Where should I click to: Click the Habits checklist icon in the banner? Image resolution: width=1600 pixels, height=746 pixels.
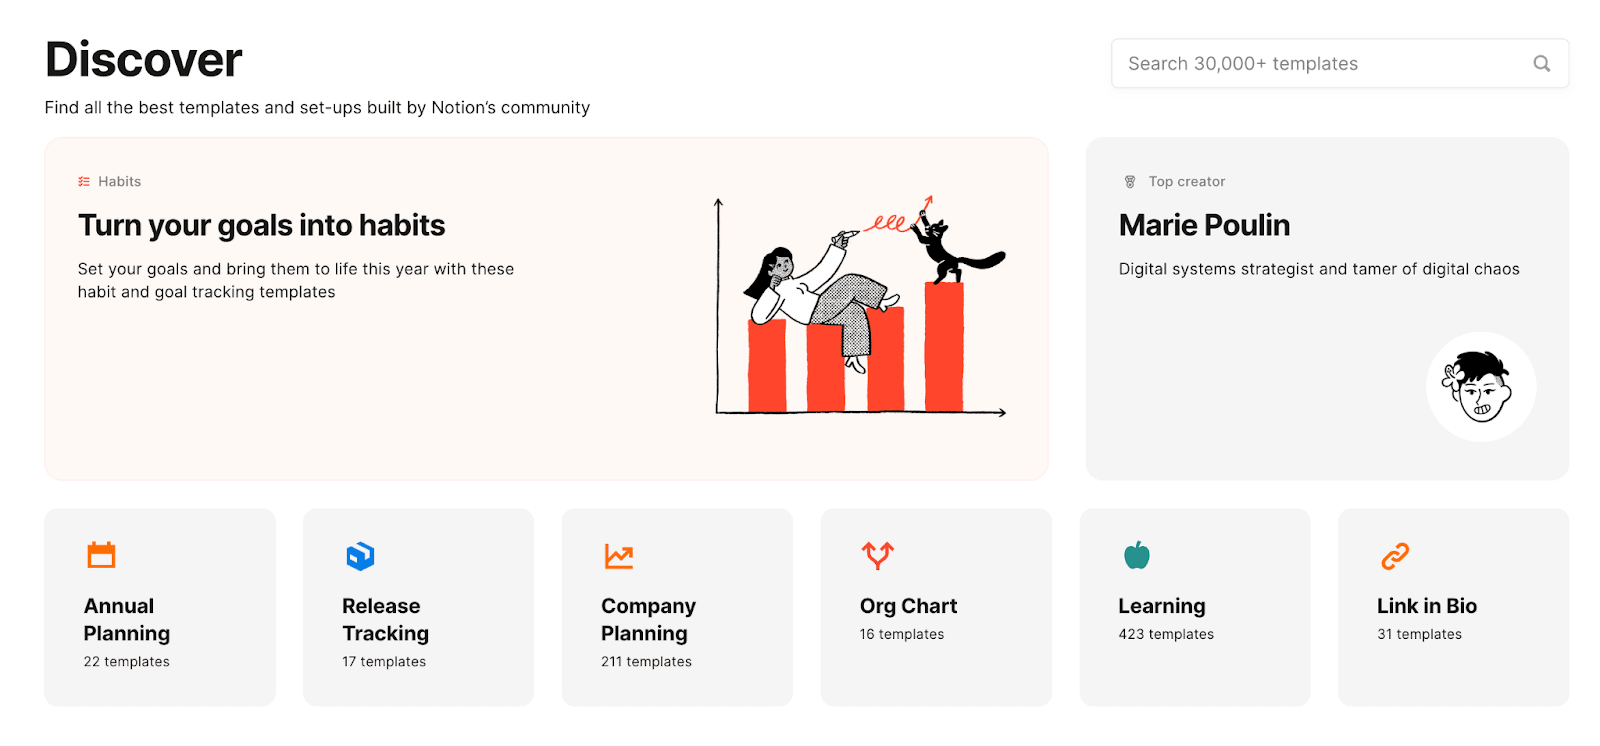(84, 181)
